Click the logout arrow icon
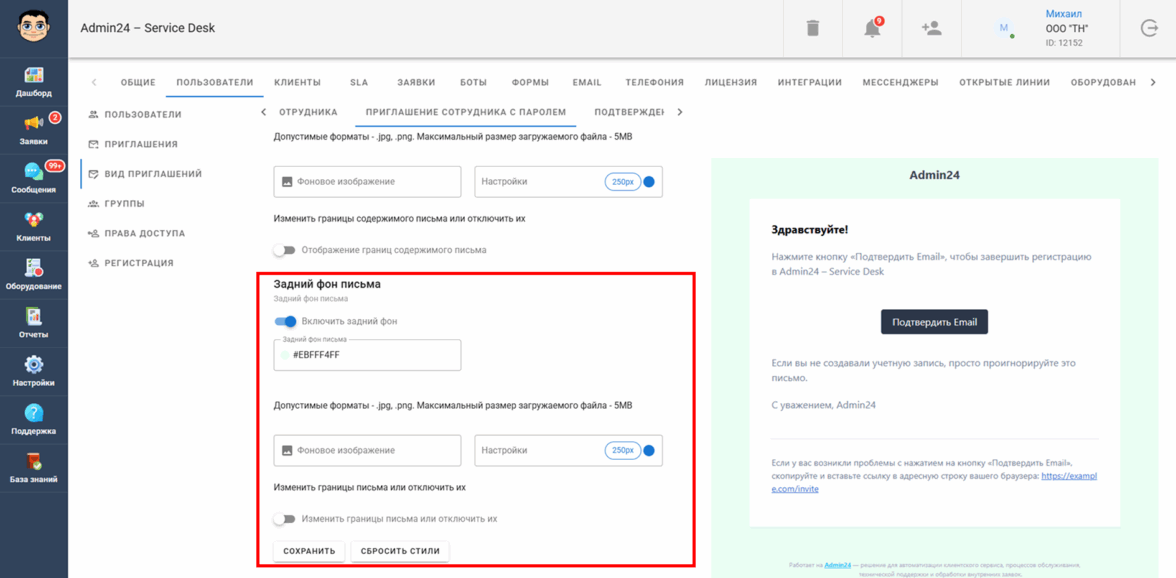The width and height of the screenshot is (1176, 578). (1148, 28)
